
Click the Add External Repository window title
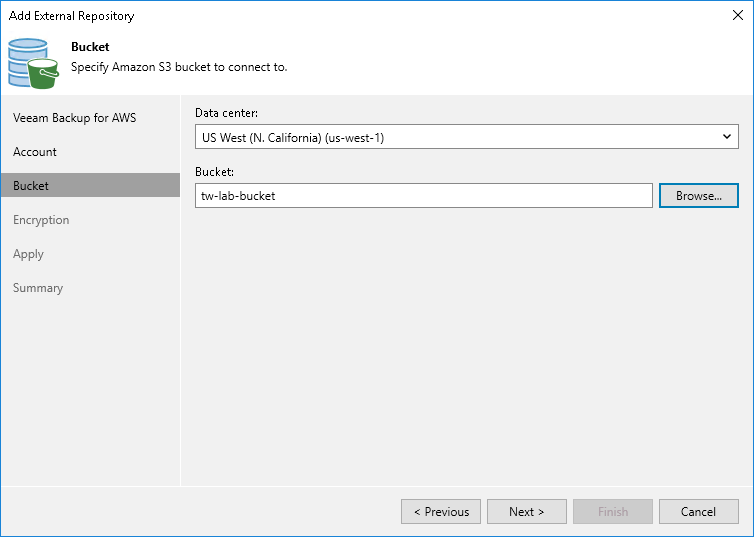(71, 16)
